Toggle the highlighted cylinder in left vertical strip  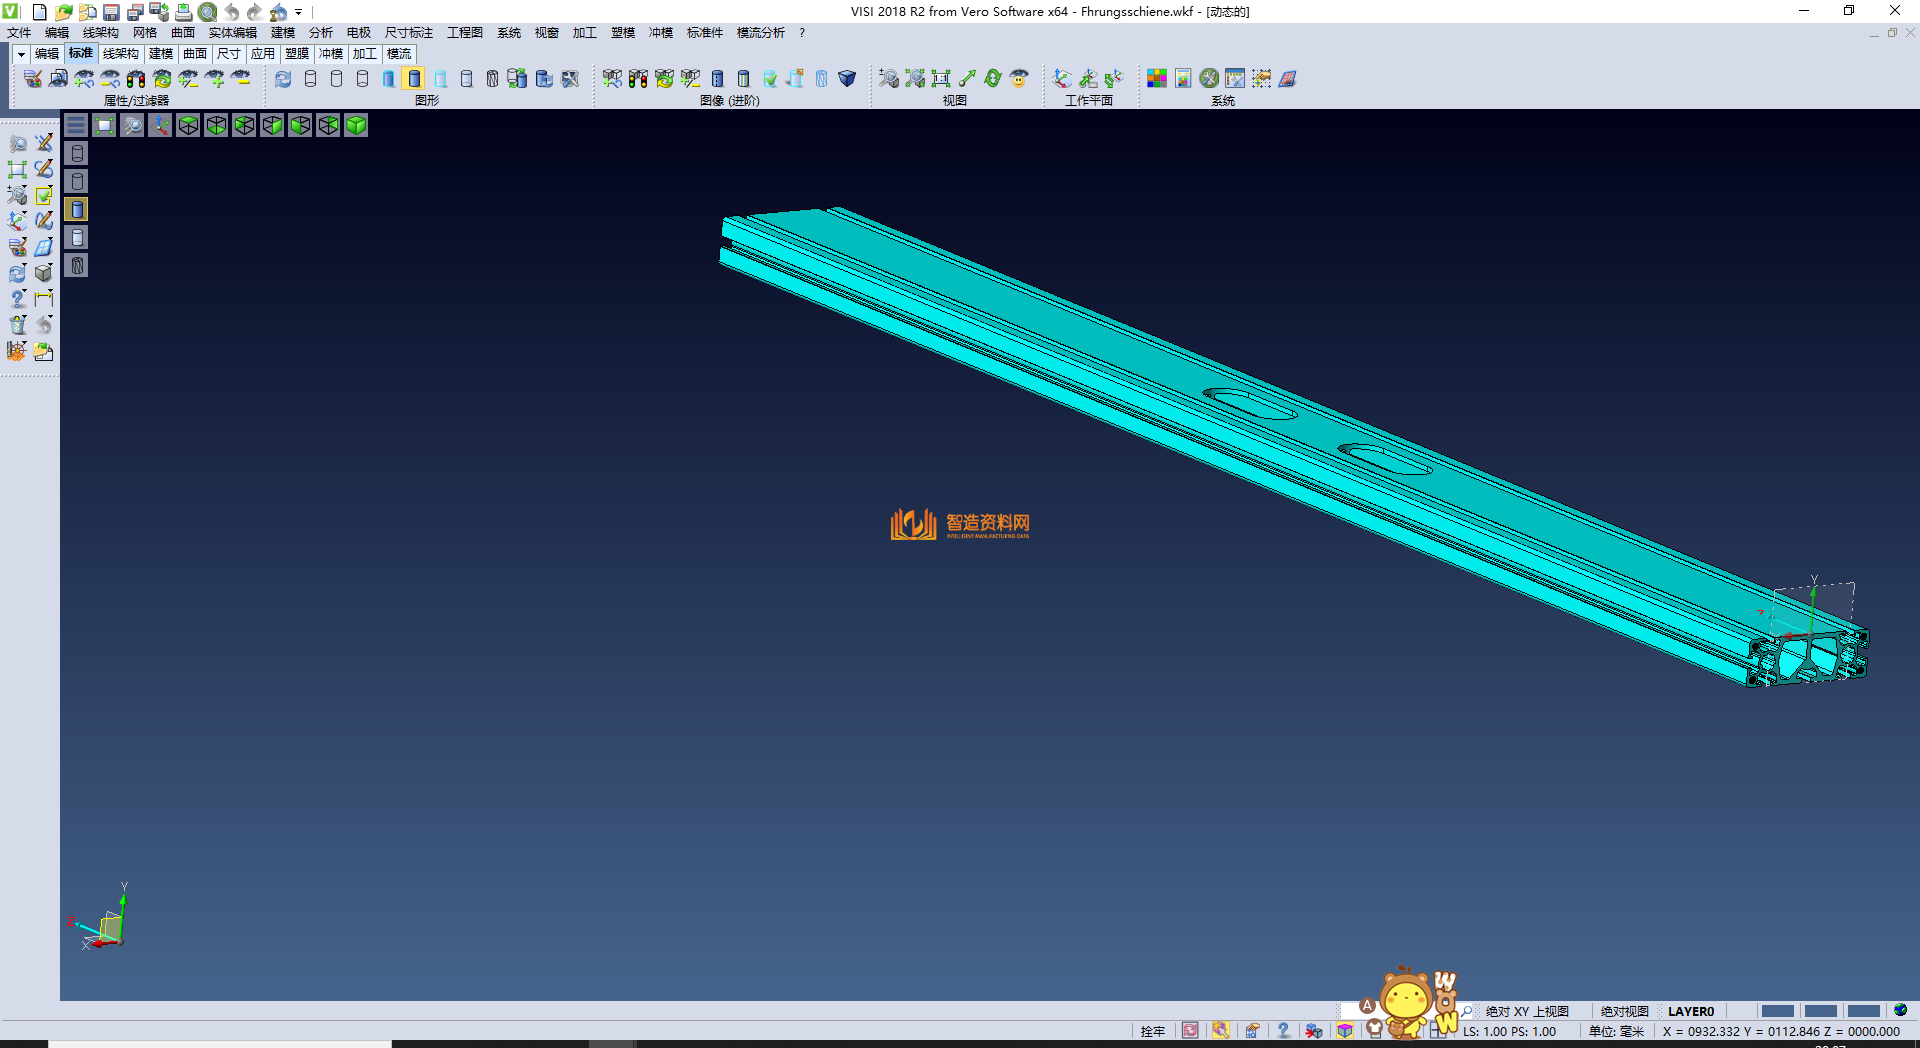(x=77, y=209)
